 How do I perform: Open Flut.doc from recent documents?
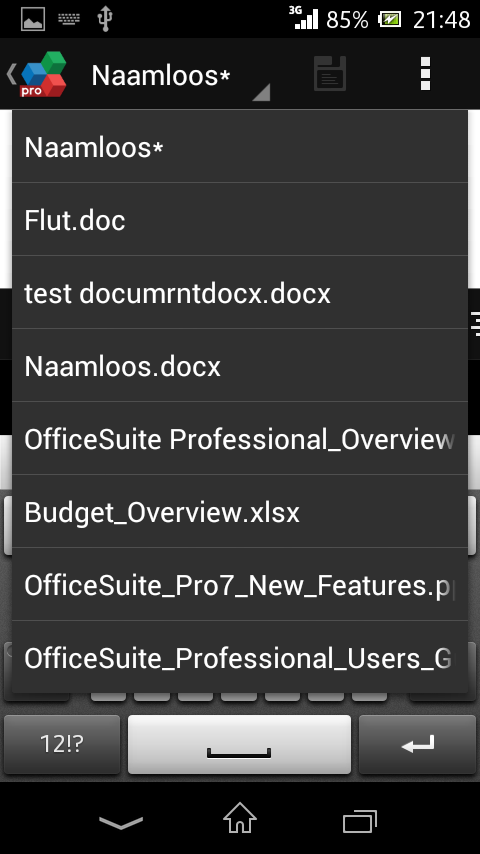tap(240, 219)
